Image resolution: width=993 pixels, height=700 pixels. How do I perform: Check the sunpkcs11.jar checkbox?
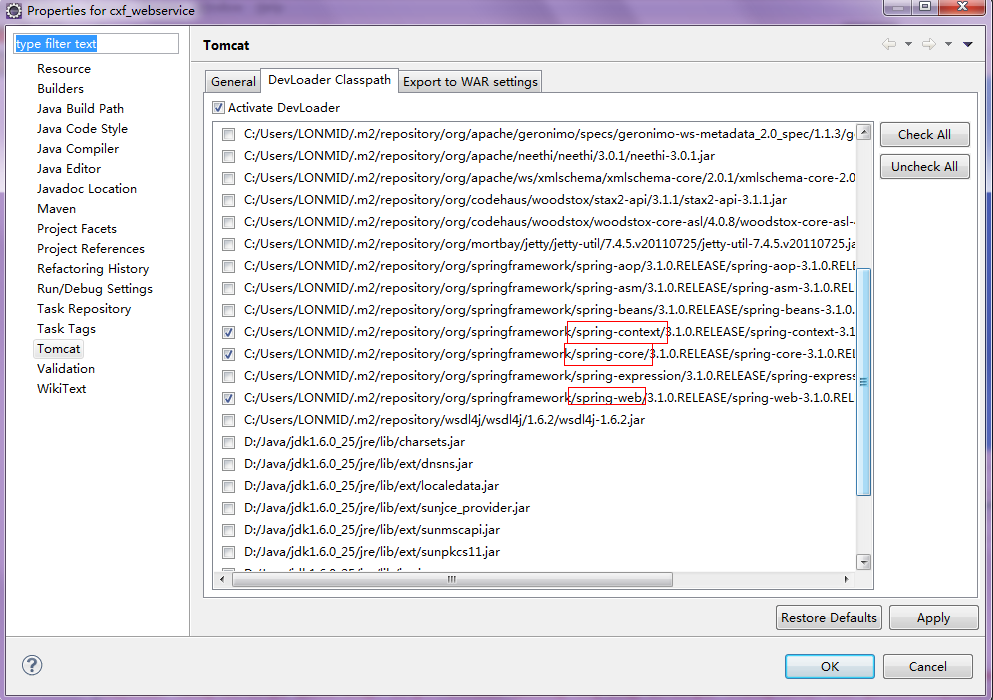229,552
